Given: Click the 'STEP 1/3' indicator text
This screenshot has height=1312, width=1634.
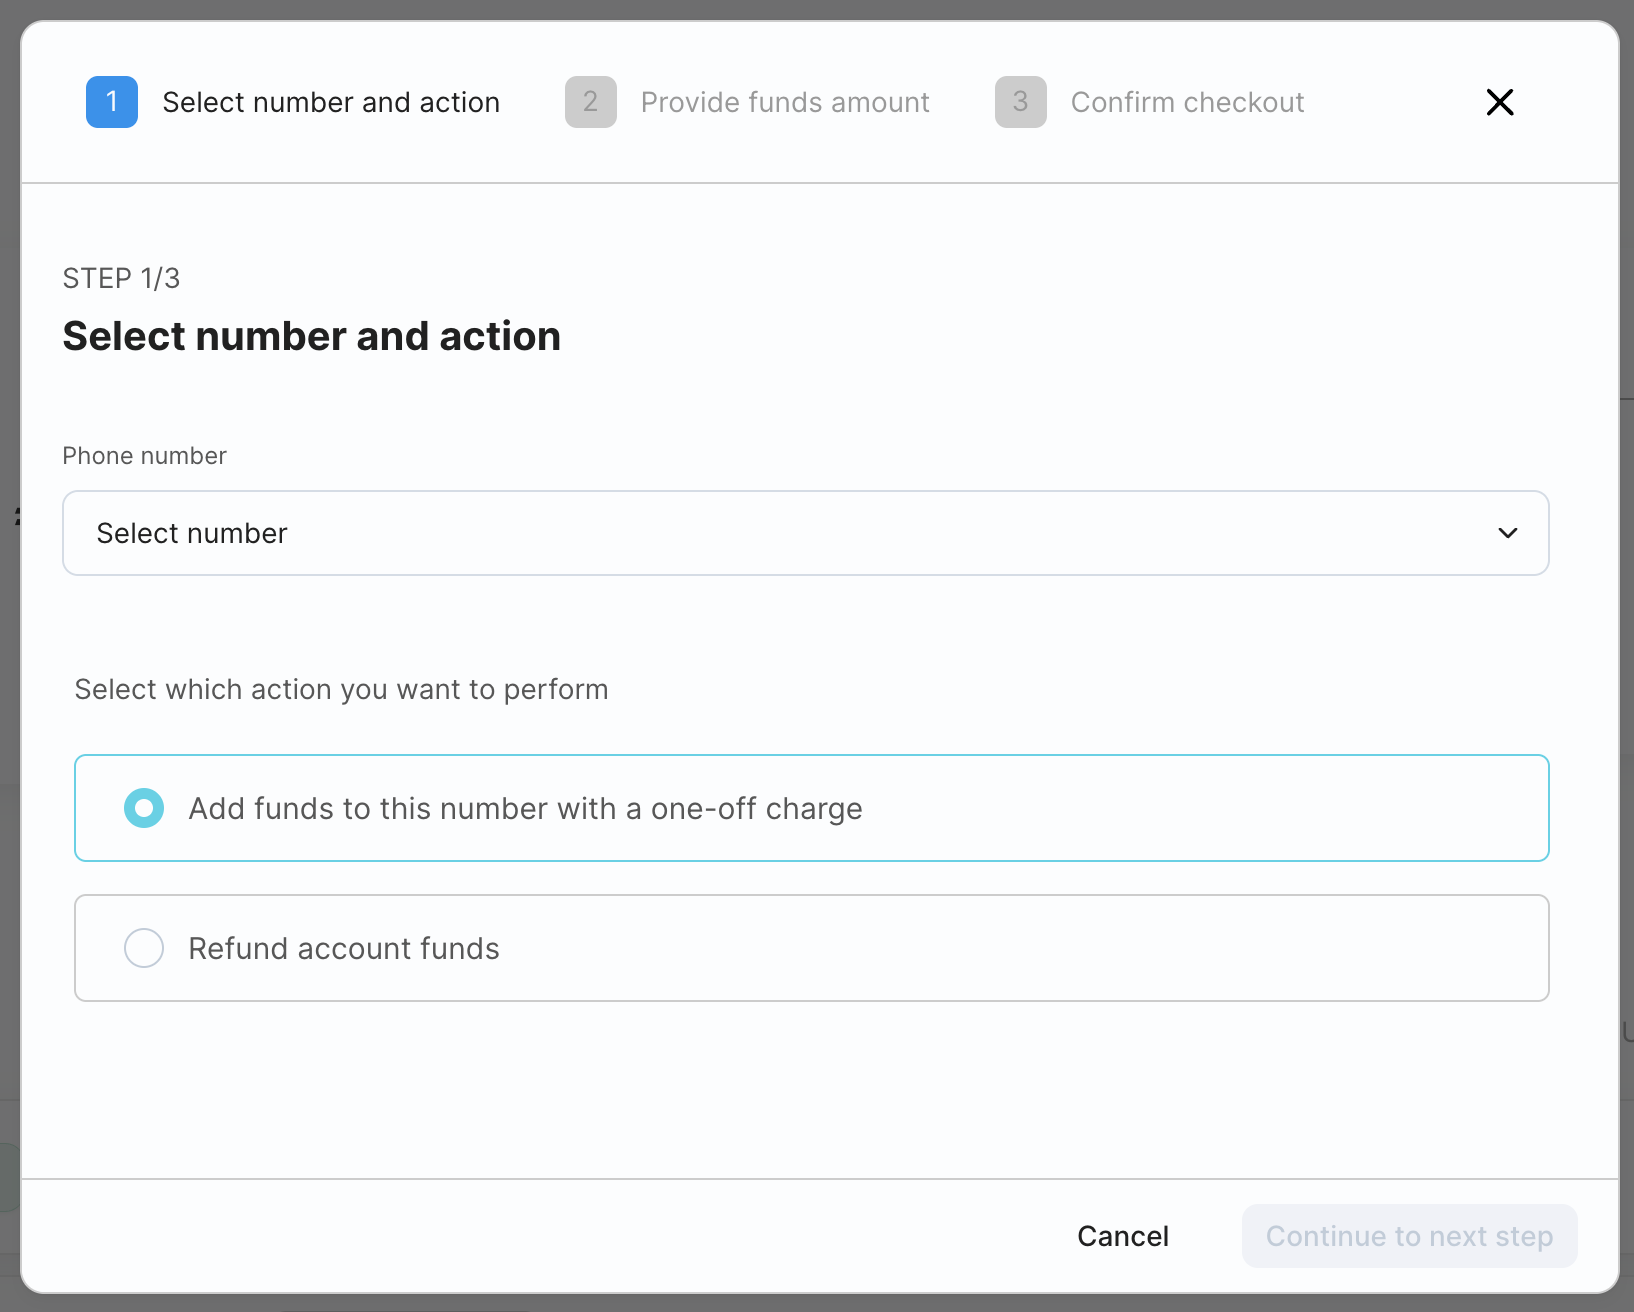Looking at the screenshot, I should (x=121, y=278).
